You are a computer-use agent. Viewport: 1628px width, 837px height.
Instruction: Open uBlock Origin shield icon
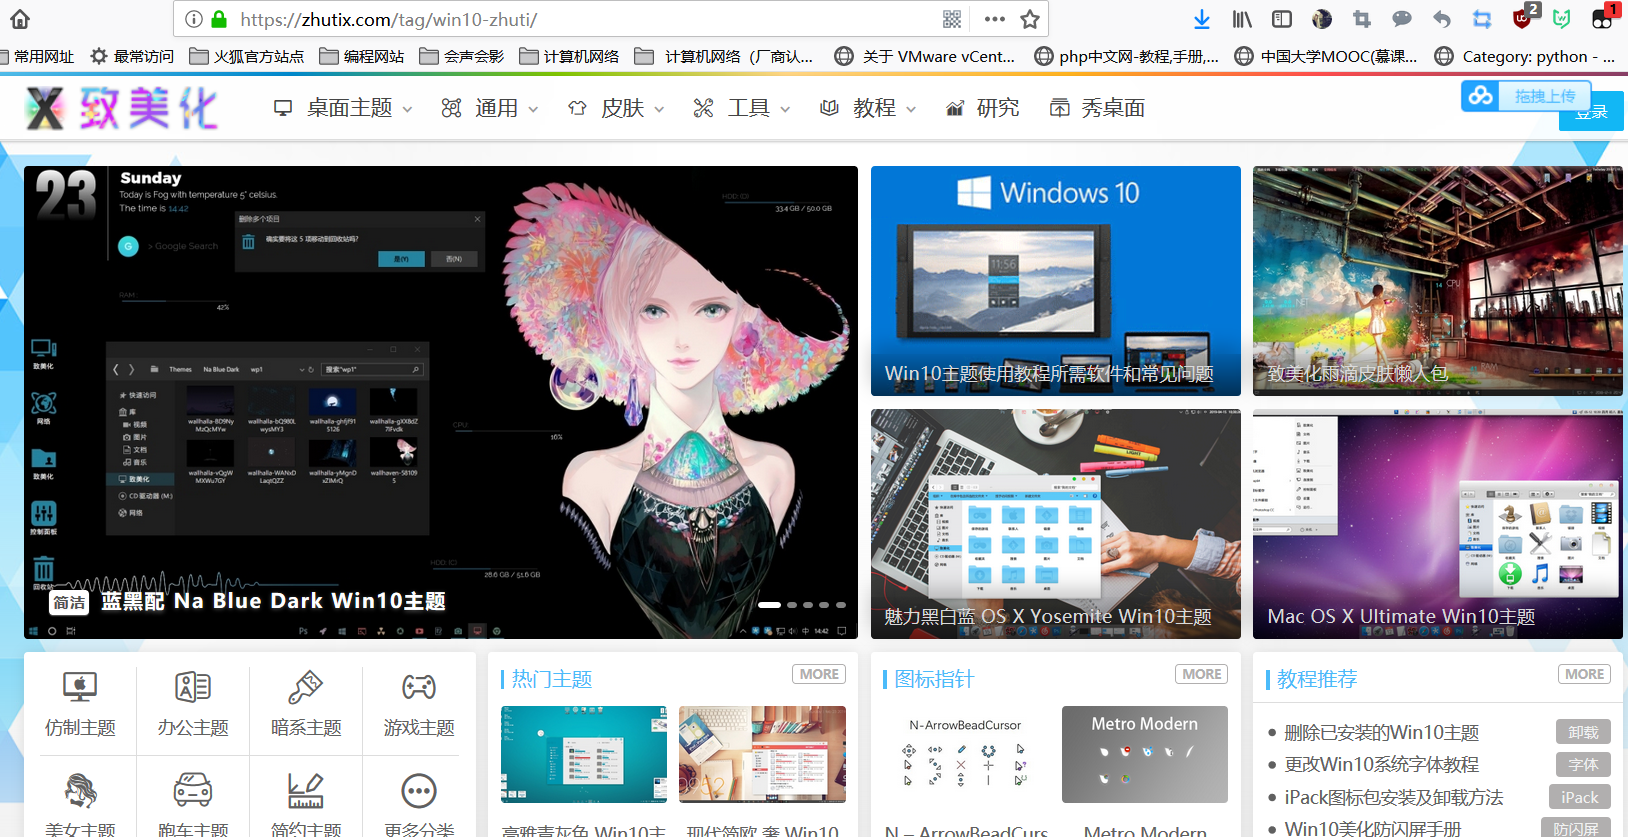pyautogui.click(x=1523, y=17)
